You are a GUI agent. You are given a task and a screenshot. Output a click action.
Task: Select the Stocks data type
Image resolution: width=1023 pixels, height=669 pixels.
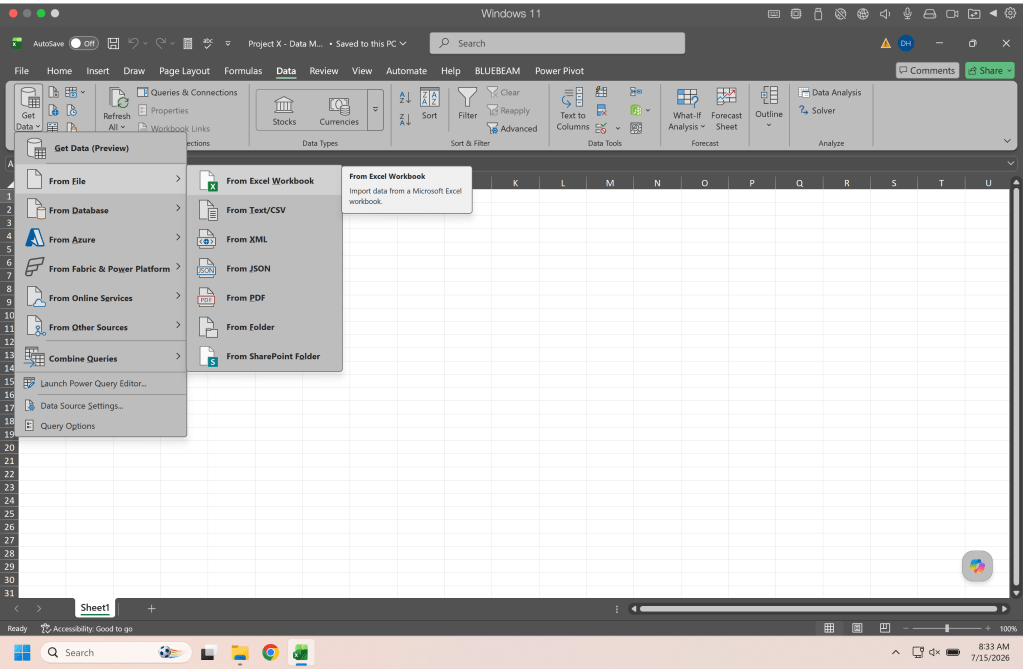pos(284,111)
